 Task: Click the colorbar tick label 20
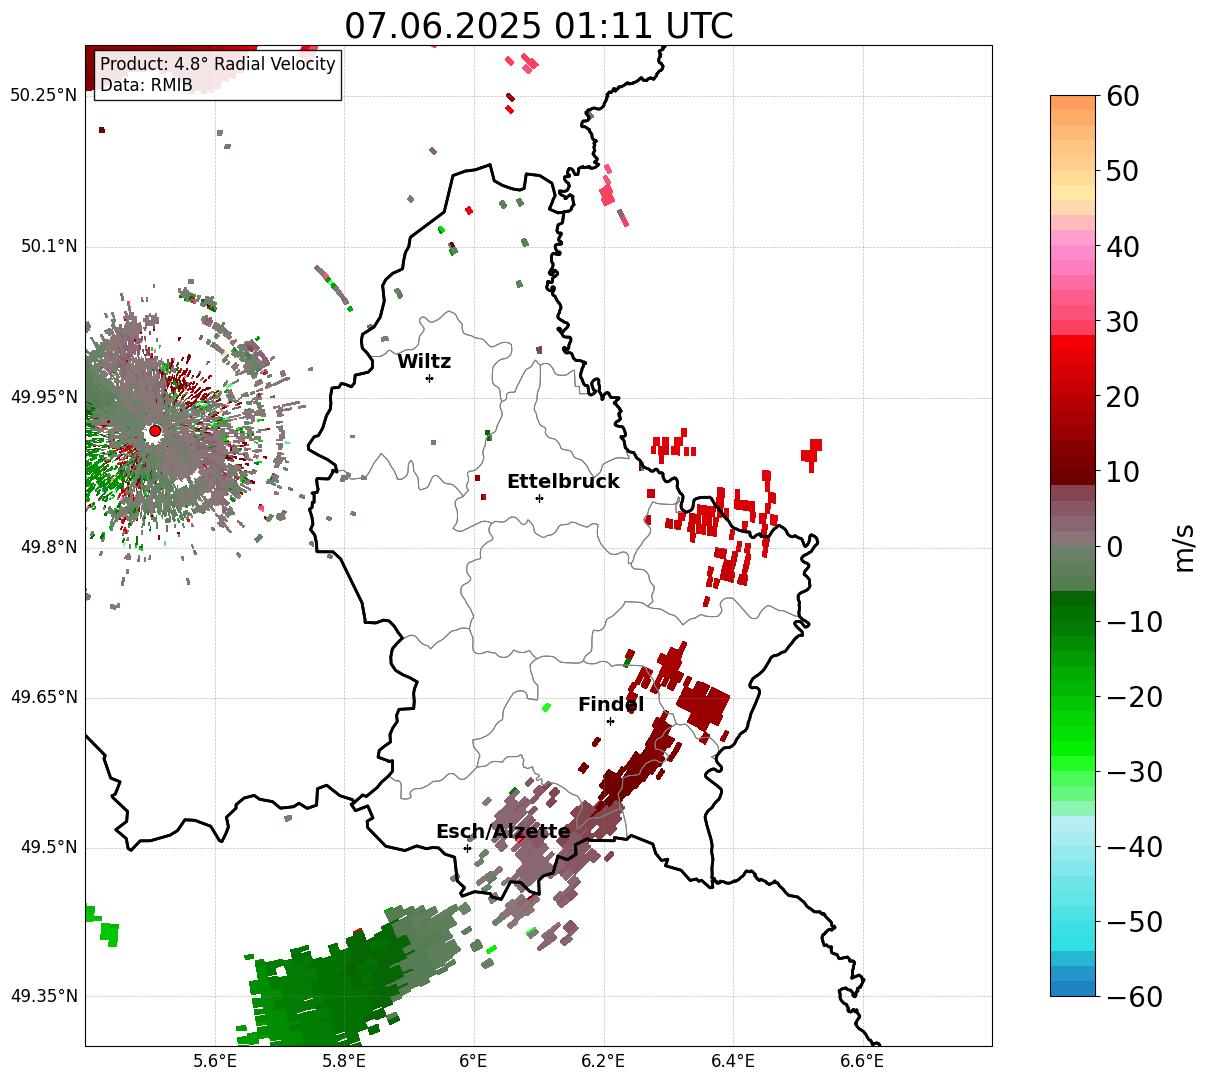(x=1121, y=397)
